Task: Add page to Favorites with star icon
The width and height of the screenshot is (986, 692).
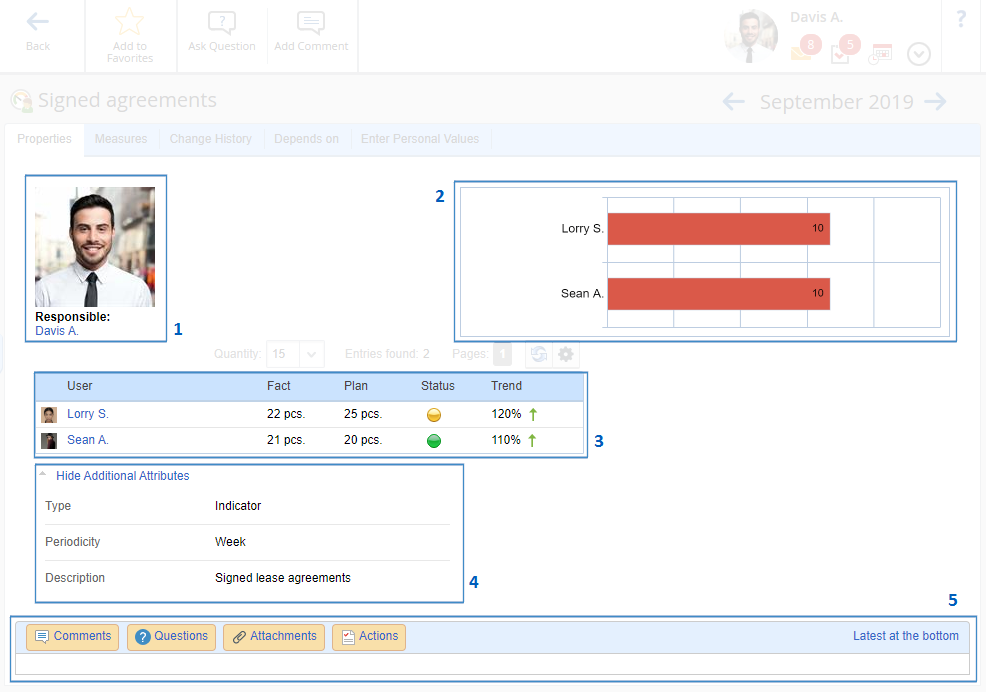Action: 130,23
